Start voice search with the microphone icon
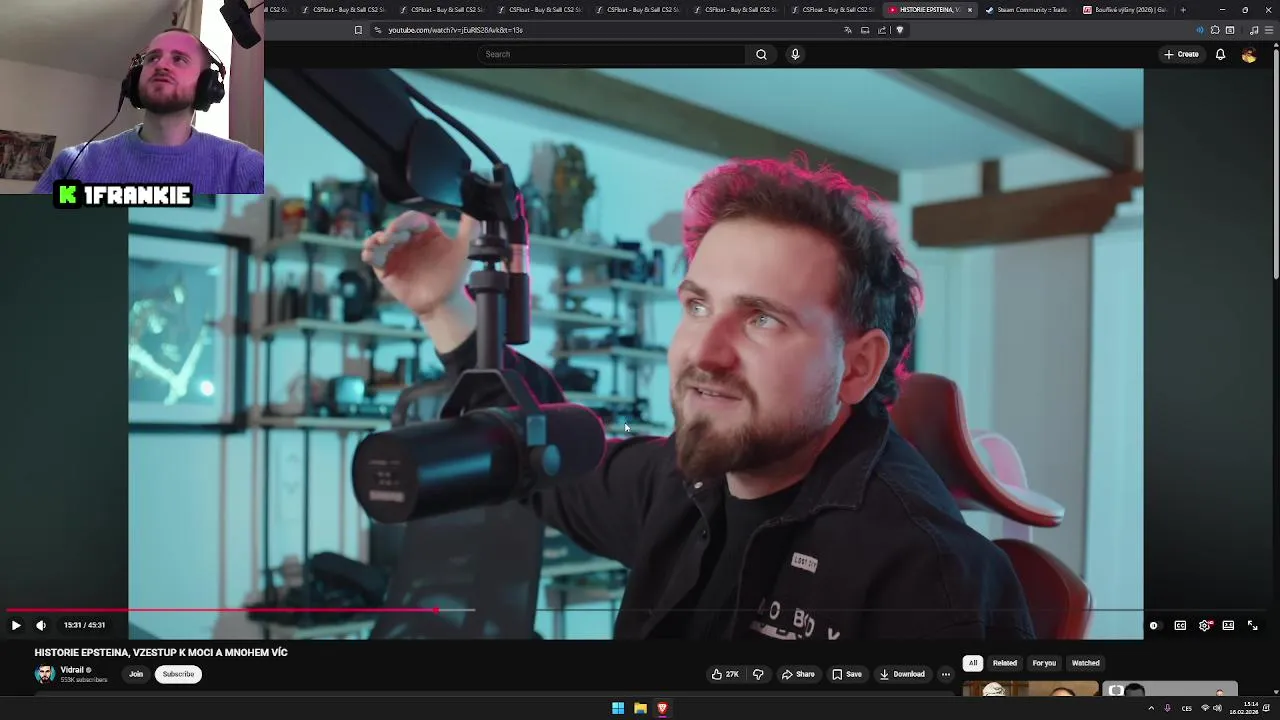The width and height of the screenshot is (1280, 720). (795, 54)
